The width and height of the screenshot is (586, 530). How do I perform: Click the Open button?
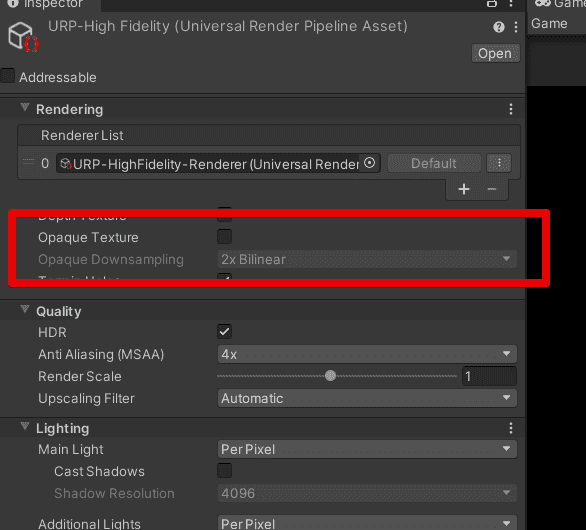coord(495,53)
